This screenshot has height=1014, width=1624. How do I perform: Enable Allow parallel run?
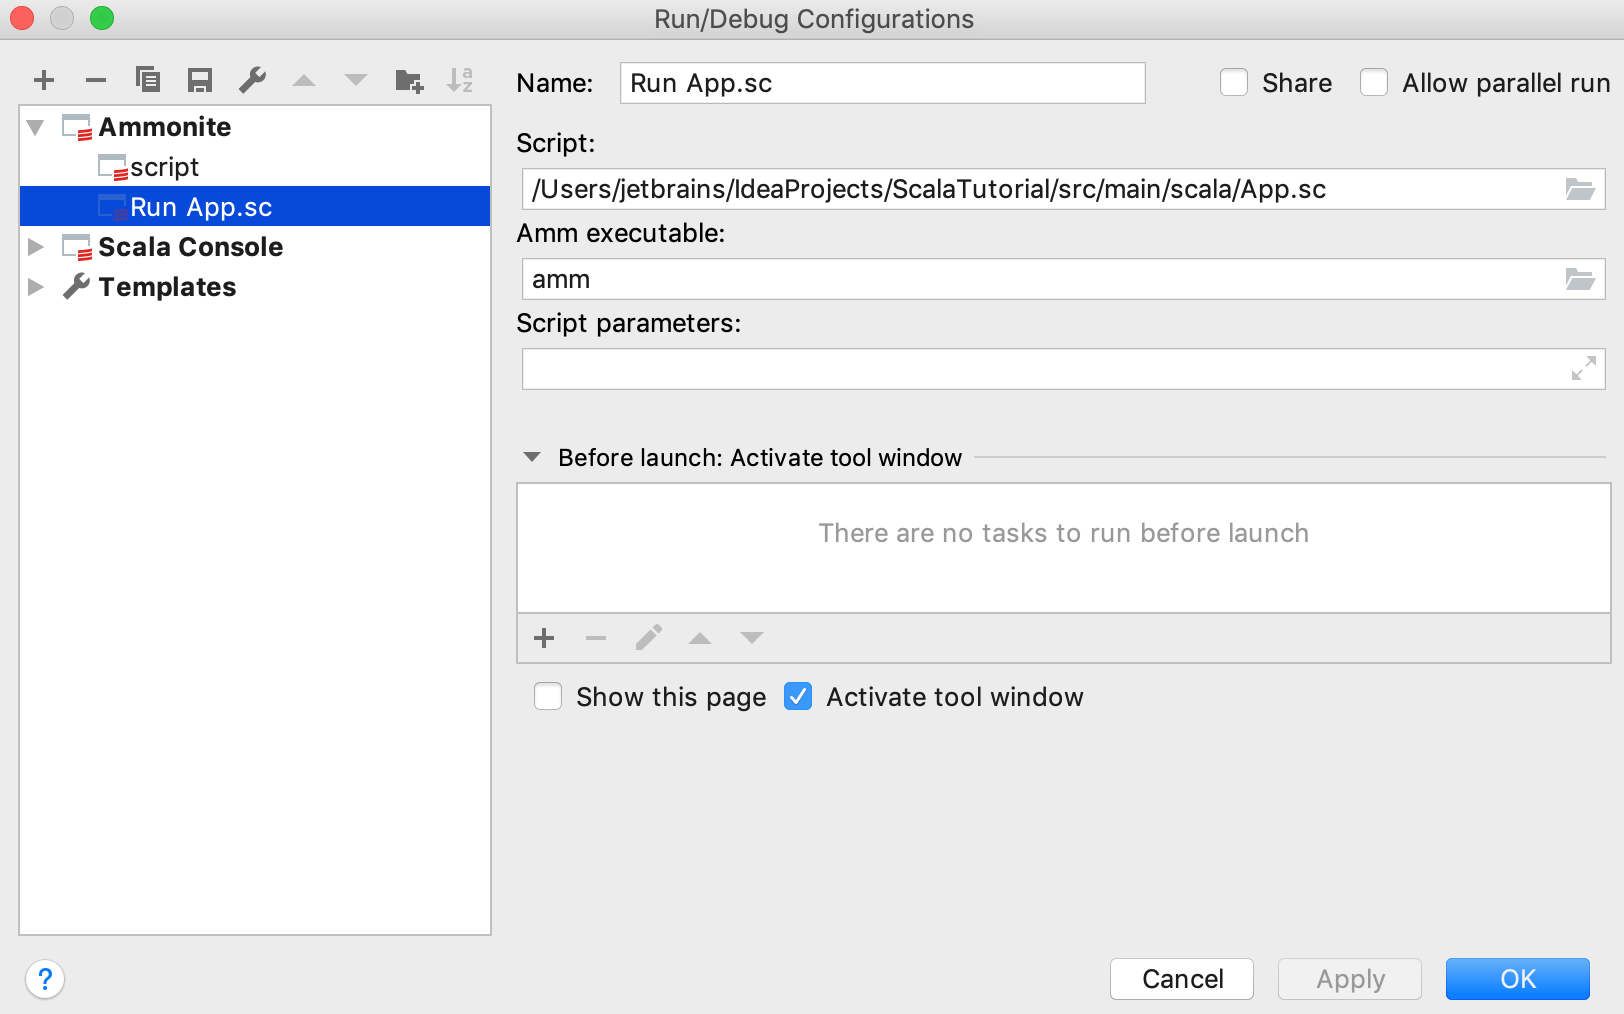pyautogui.click(x=1375, y=83)
